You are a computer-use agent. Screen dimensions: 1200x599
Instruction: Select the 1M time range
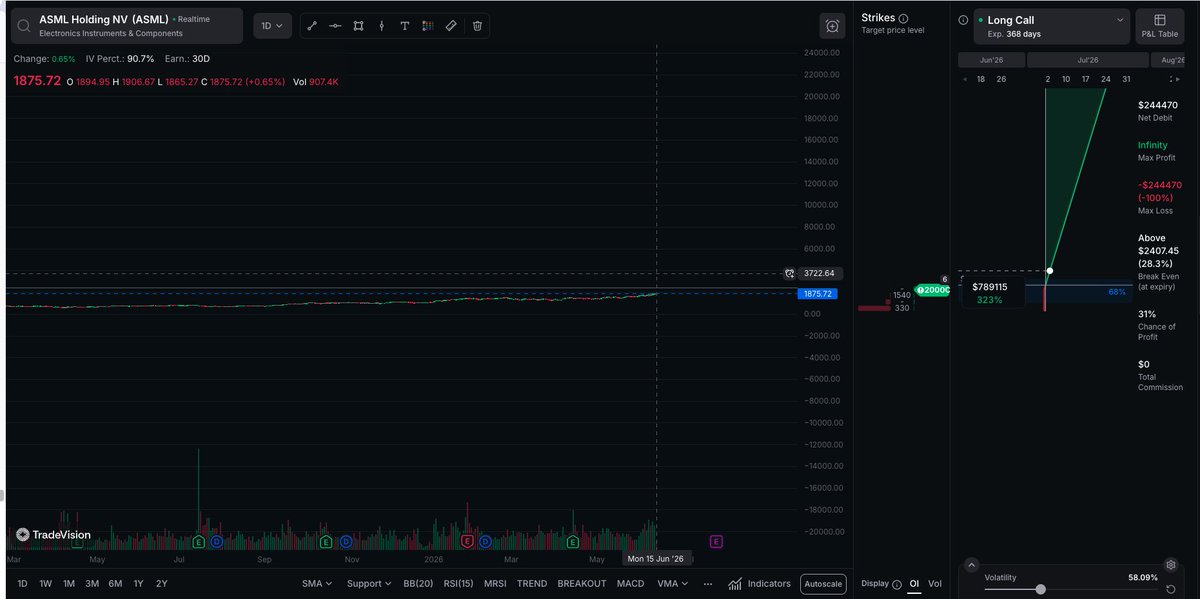[x=69, y=583]
